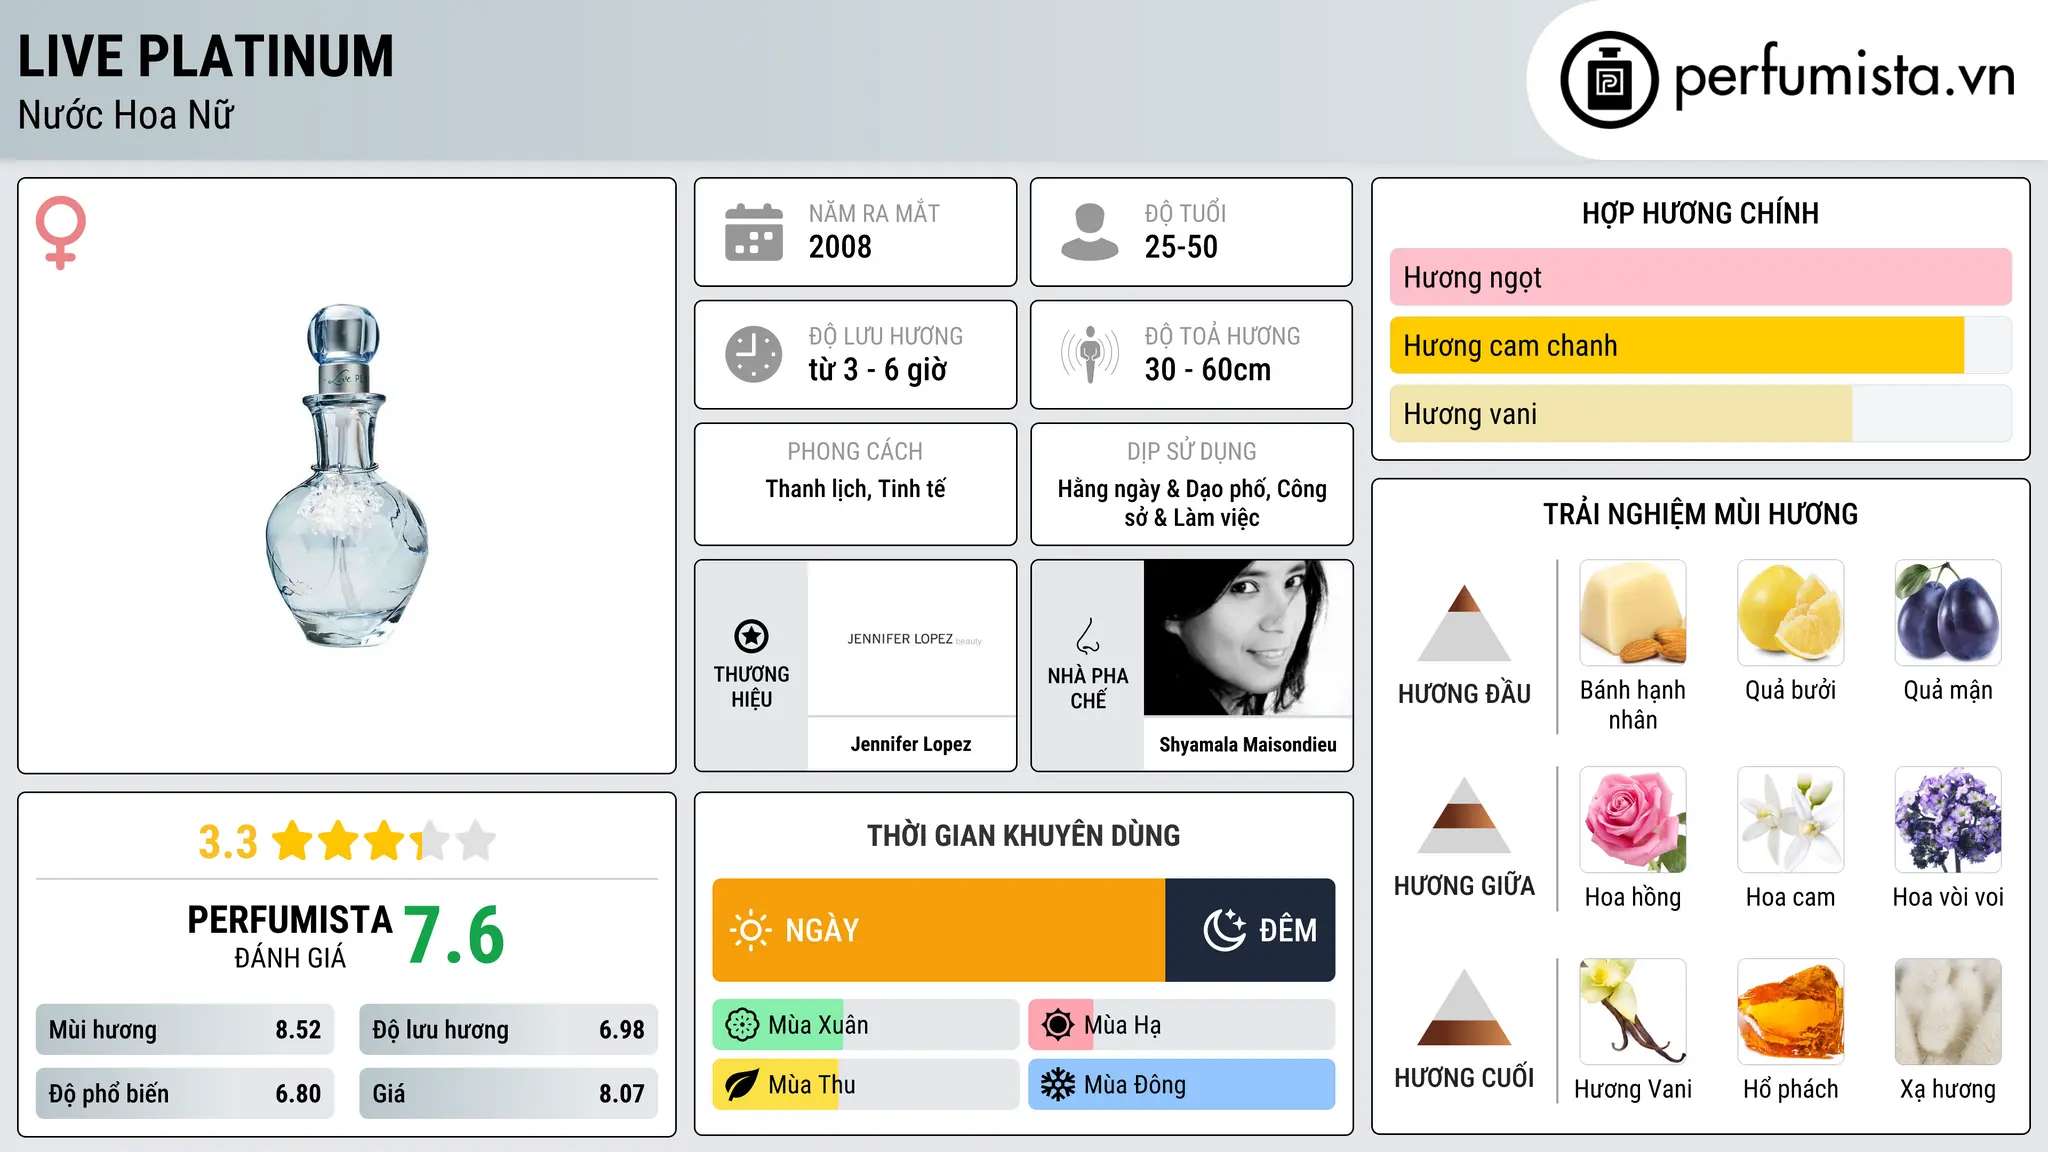
Task: Select the Quả bưởi grapefruit note image
Action: pyautogui.click(x=1791, y=613)
